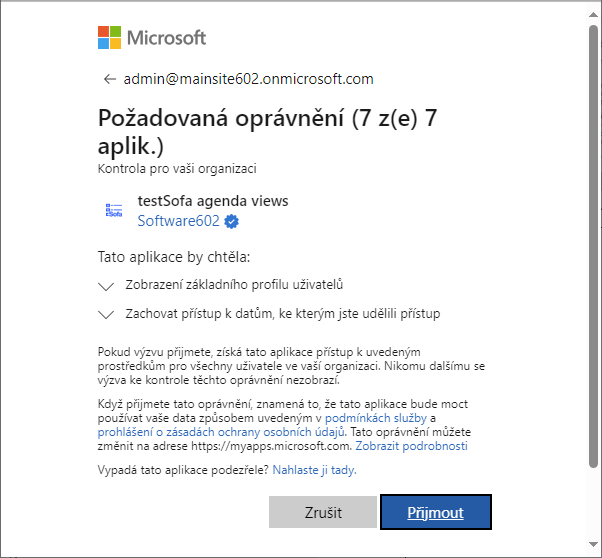Click the vertical scrollbar thumb
Viewport: 602px width, 558px height.
click(x=593, y=246)
